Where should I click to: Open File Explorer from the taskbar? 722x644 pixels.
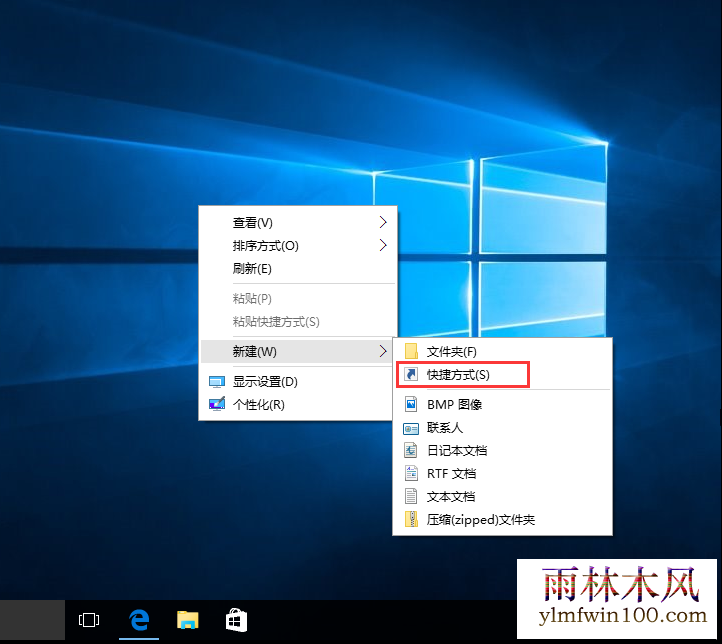tap(187, 620)
